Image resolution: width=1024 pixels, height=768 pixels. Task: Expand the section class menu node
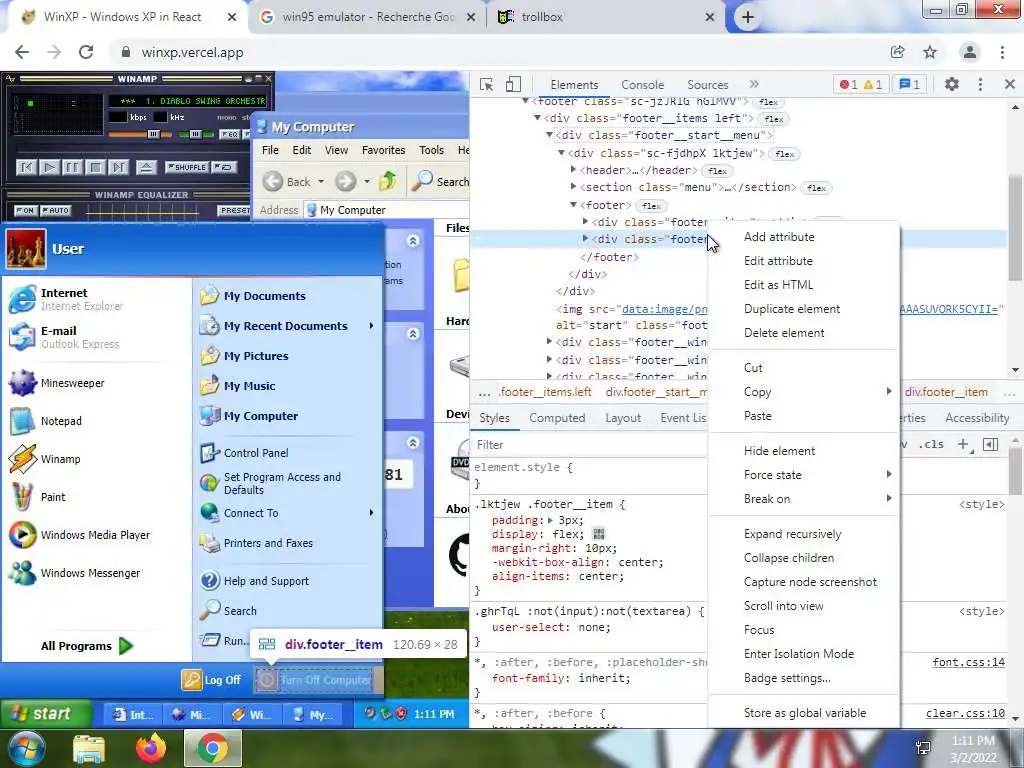click(x=573, y=187)
